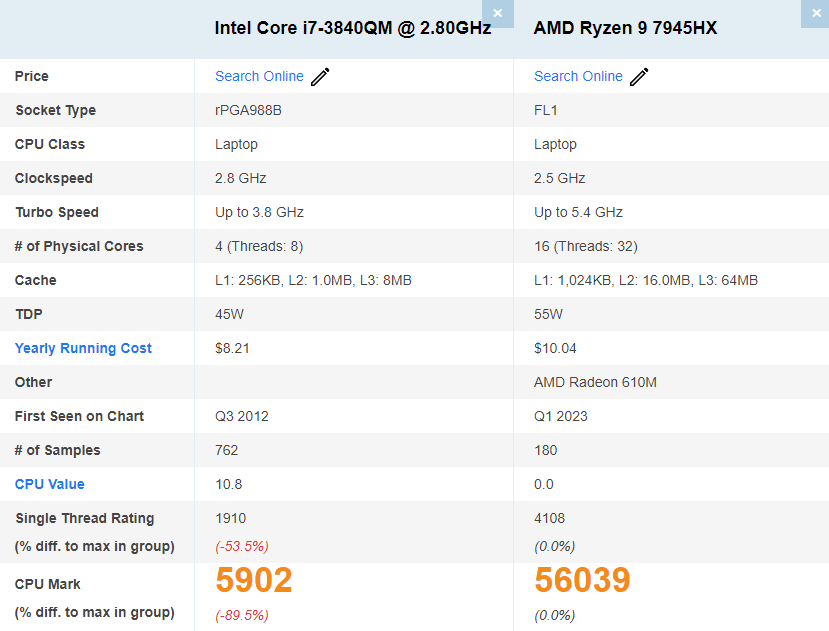
Task: Open the Yearly Running Cost link
Action: coord(83,348)
